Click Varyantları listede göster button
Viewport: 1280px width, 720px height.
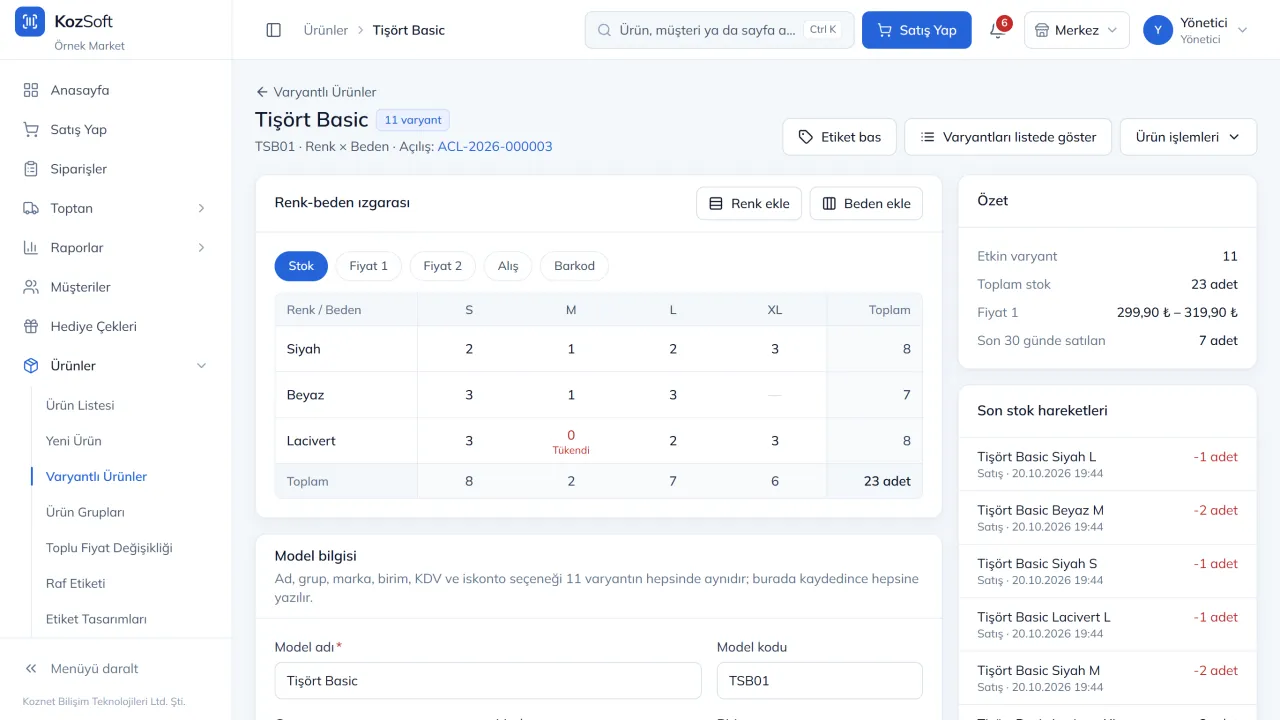coord(1008,137)
